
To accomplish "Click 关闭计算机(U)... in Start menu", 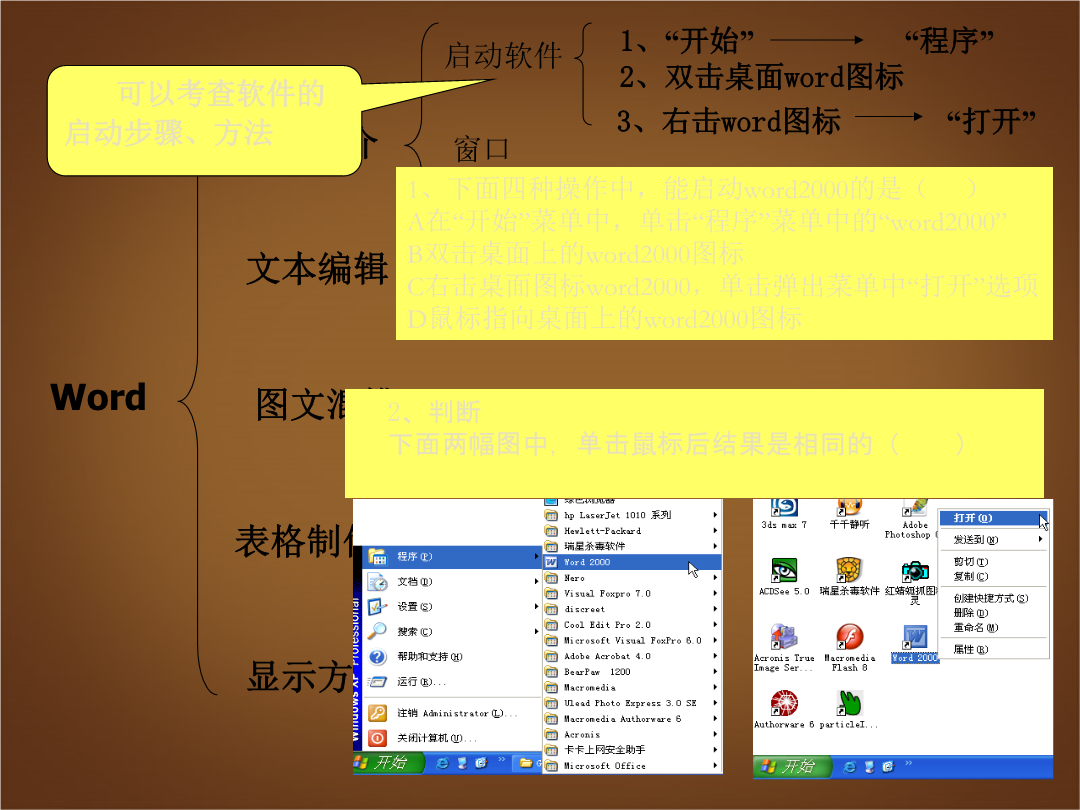I will coord(453,738).
